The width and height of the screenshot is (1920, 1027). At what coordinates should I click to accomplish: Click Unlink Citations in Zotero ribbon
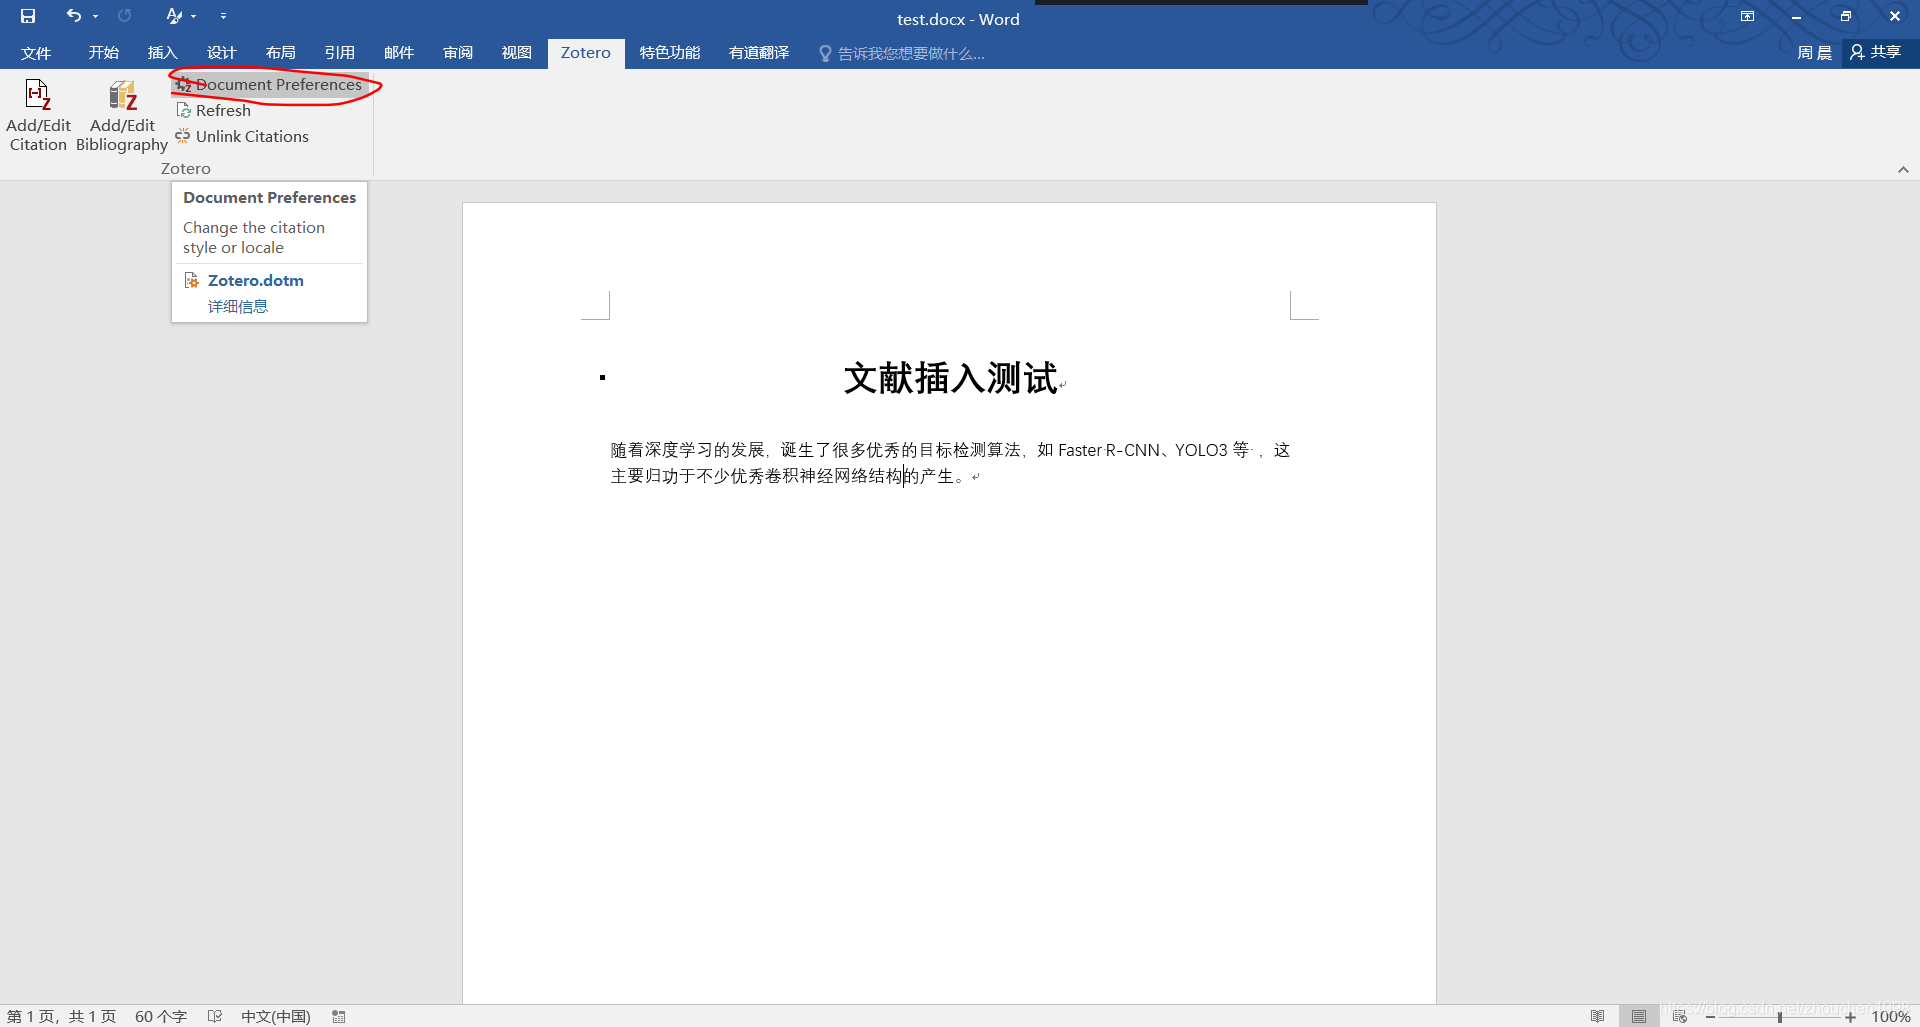coord(242,137)
